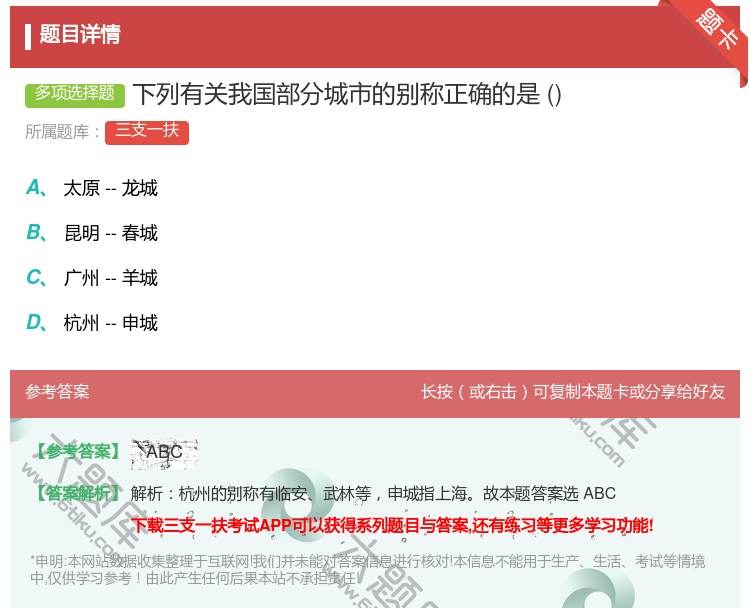Click the ABC answer image
Image resolution: width=750 pixels, height=608 pixels.
[165, 453]
